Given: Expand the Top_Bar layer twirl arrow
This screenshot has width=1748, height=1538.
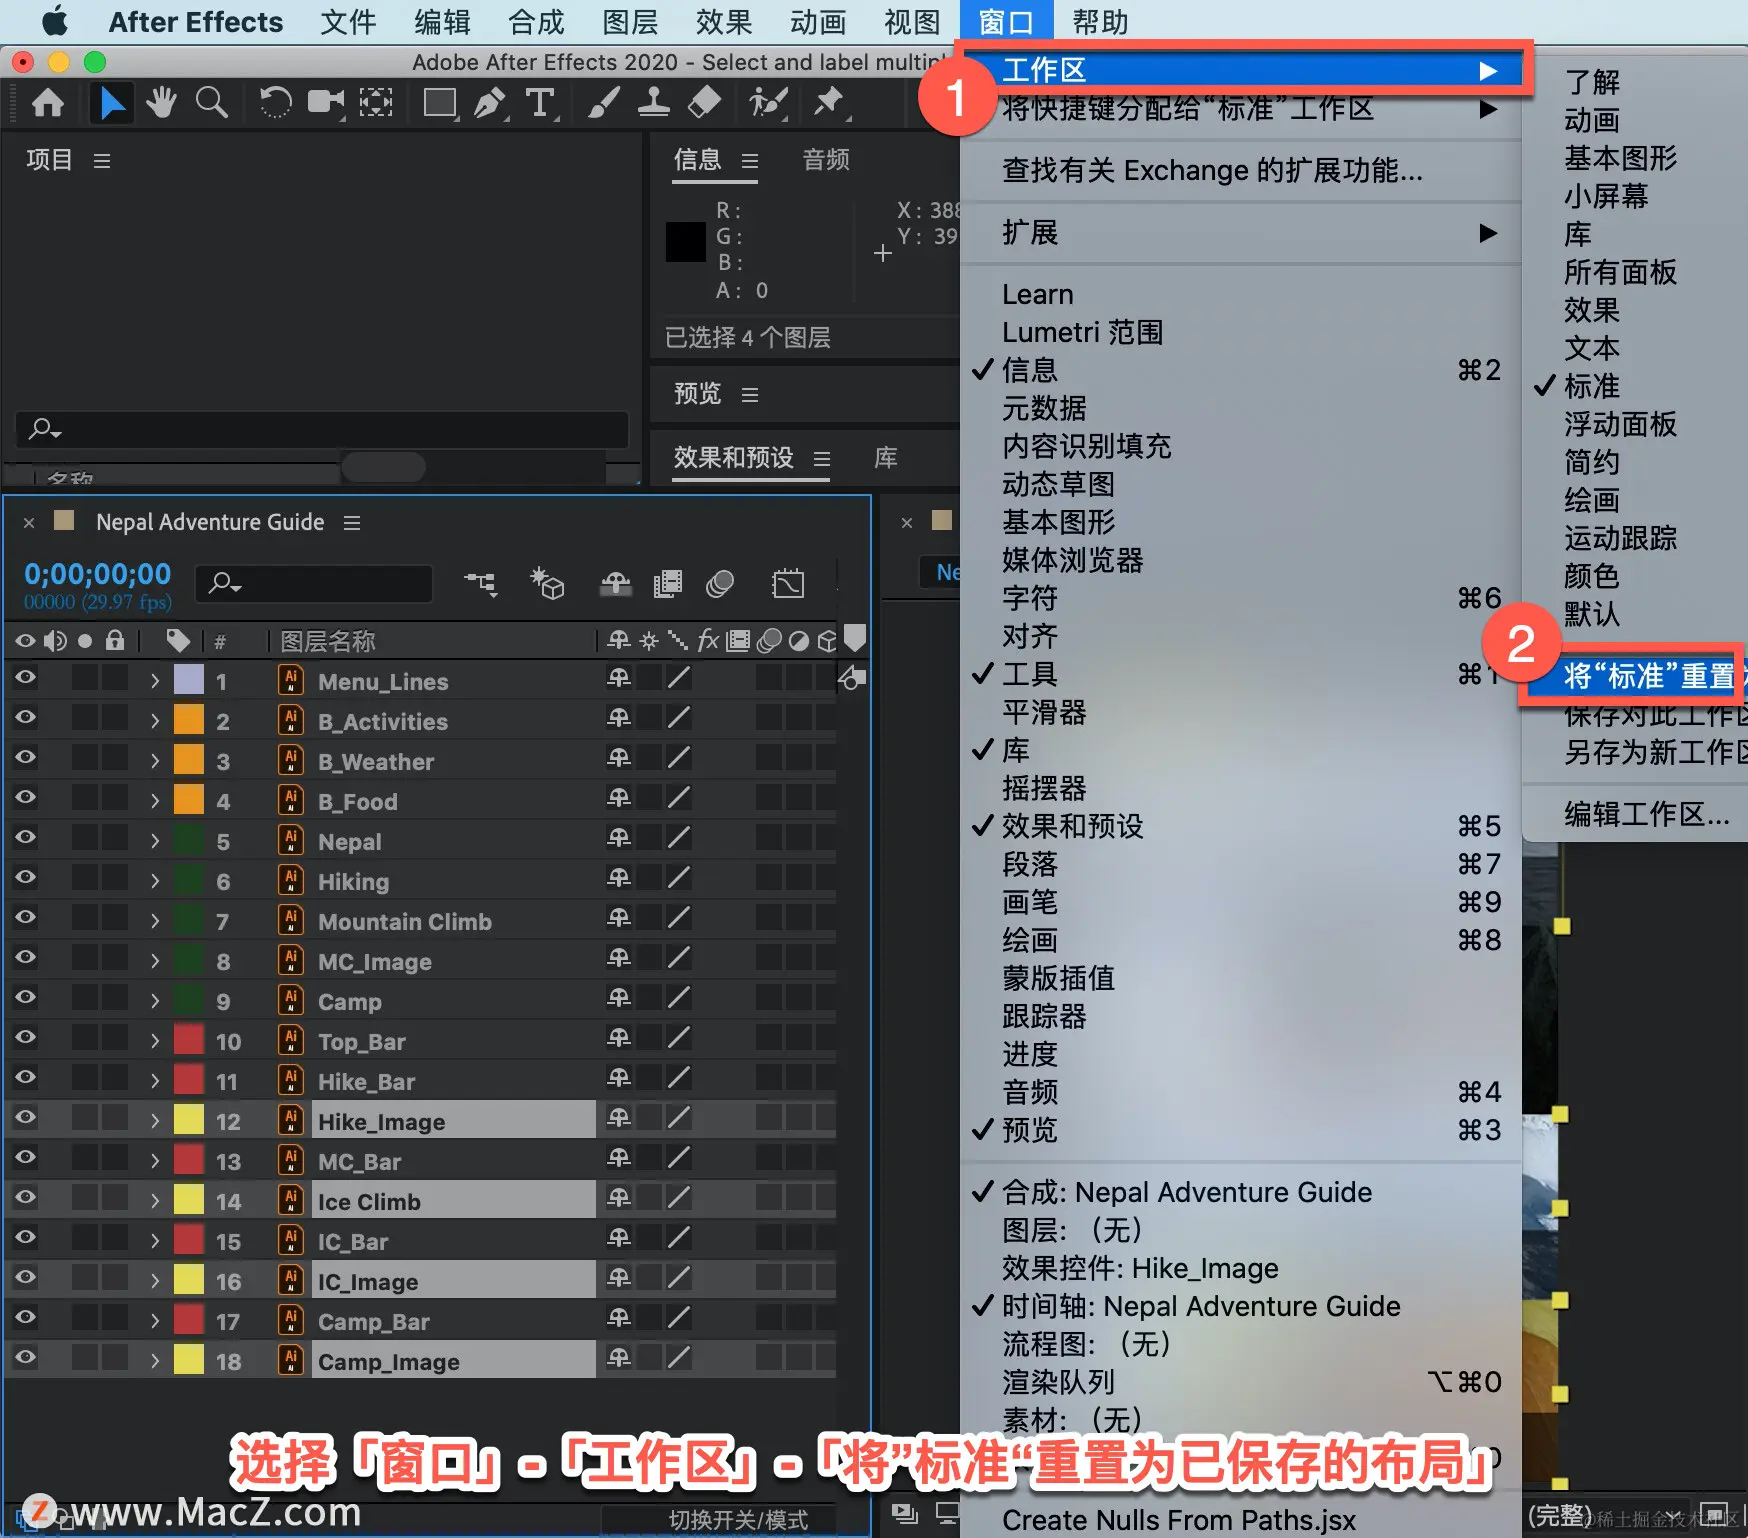Looking at the screenshot, I should (155, 1041).
